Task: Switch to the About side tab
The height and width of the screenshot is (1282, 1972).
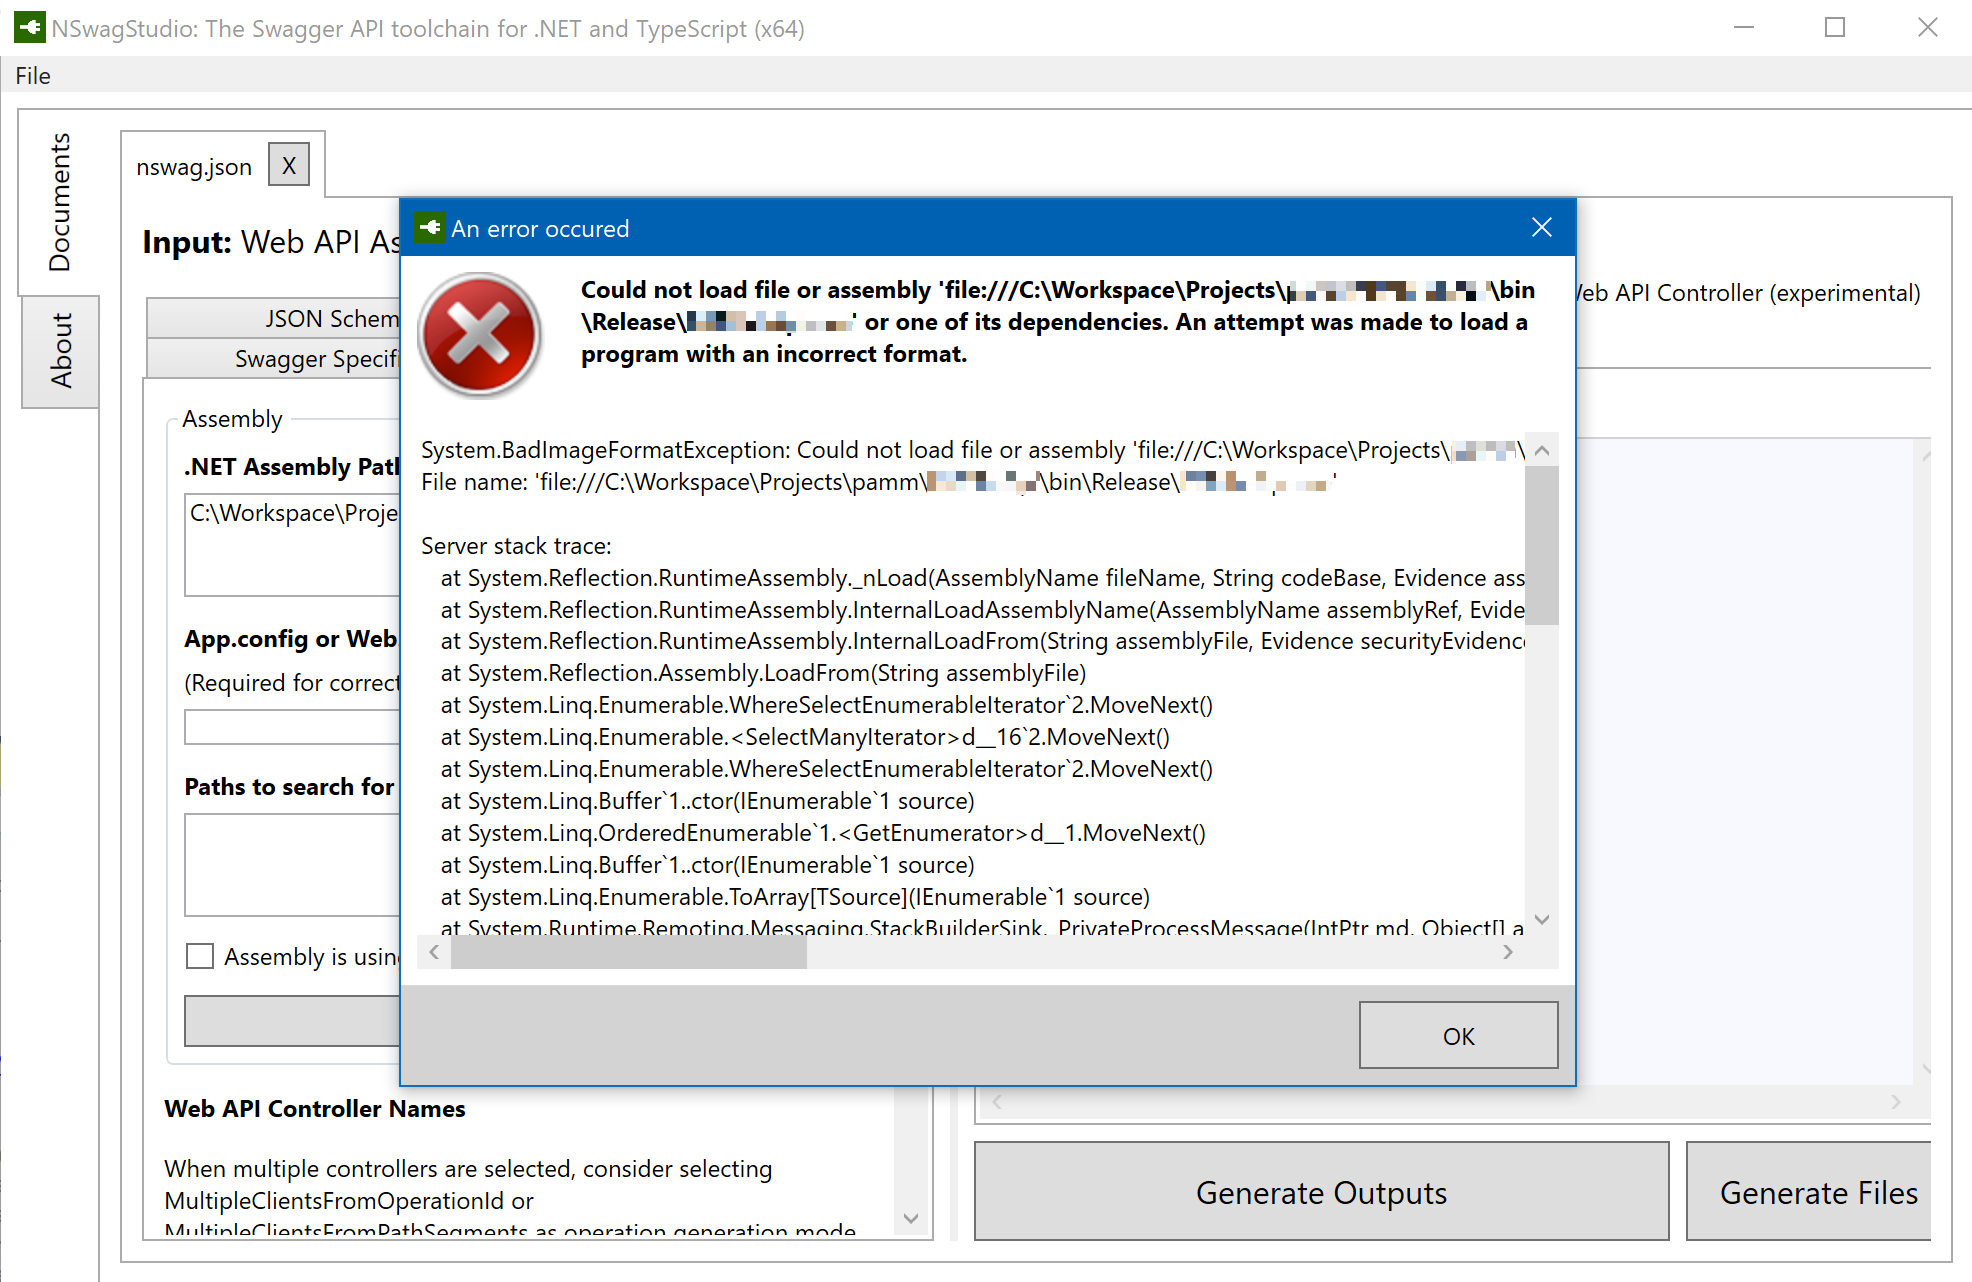Action: (x=60, y=351)
